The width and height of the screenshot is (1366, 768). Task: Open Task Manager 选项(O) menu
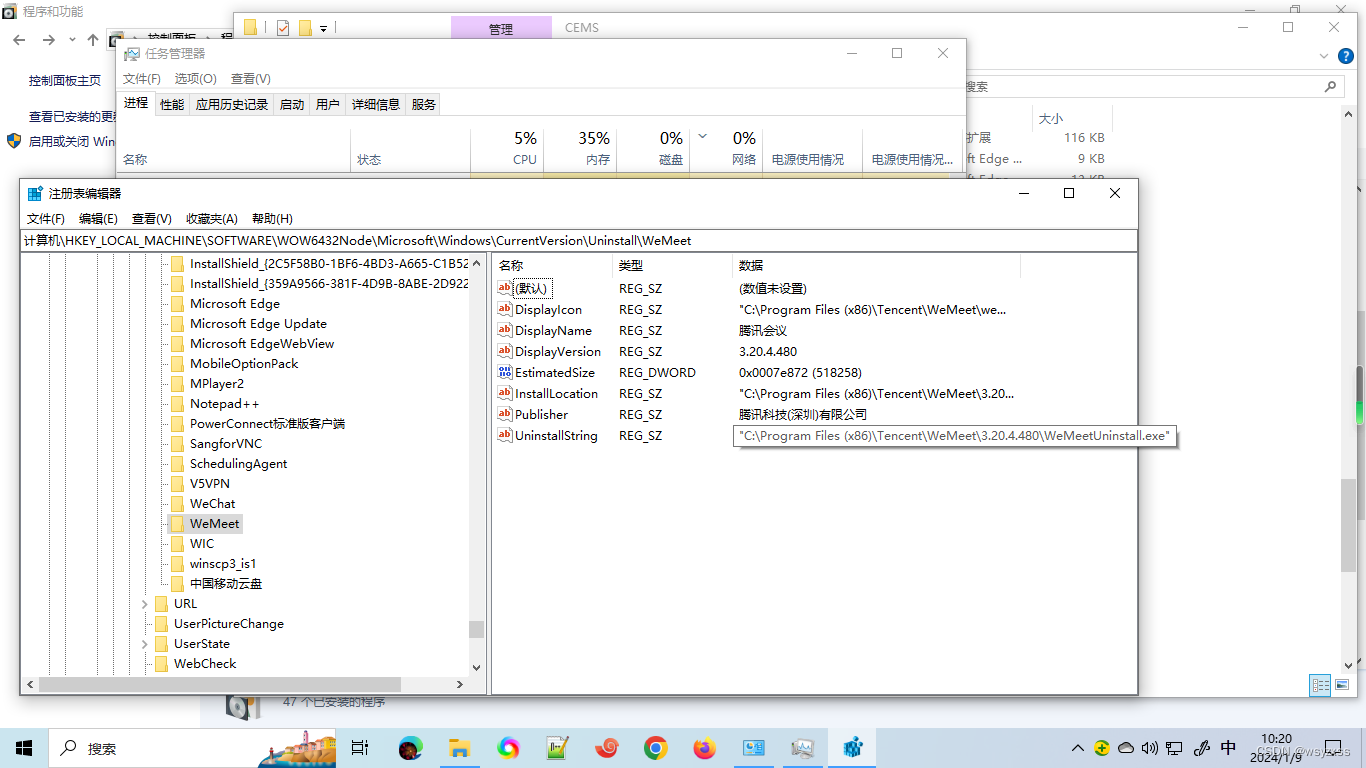(x=195, y=78)
